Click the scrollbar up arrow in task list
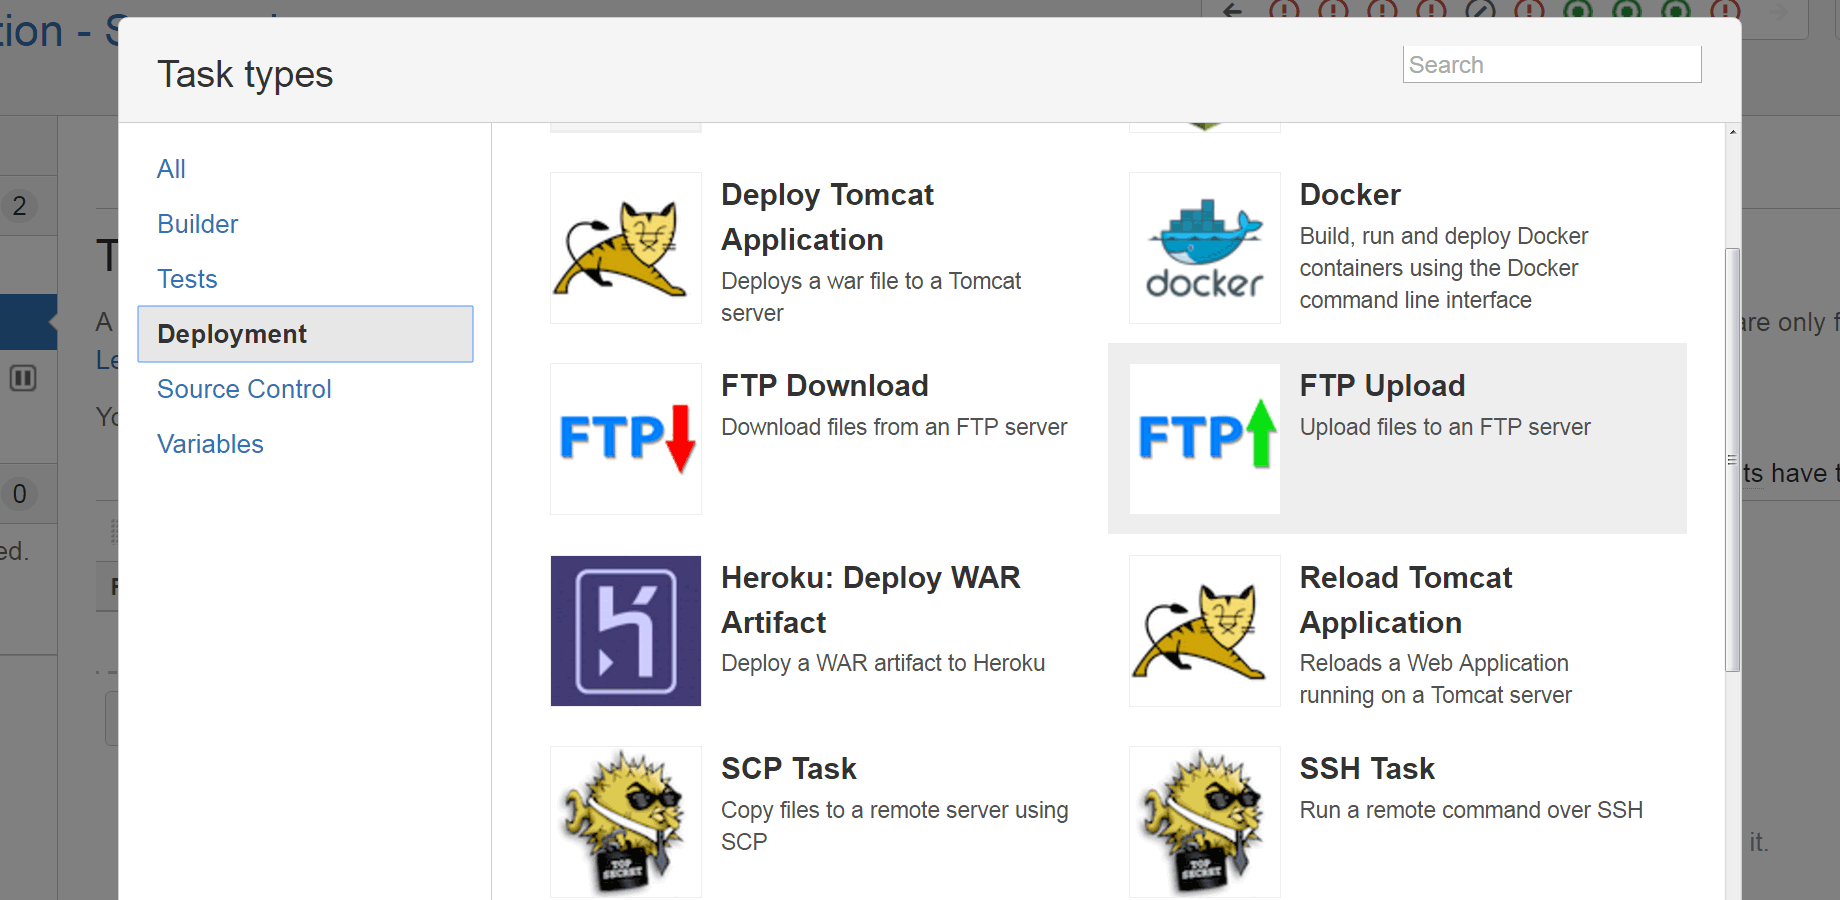Viewport: 1840px width, 900px height. (x=1733, y=132)
